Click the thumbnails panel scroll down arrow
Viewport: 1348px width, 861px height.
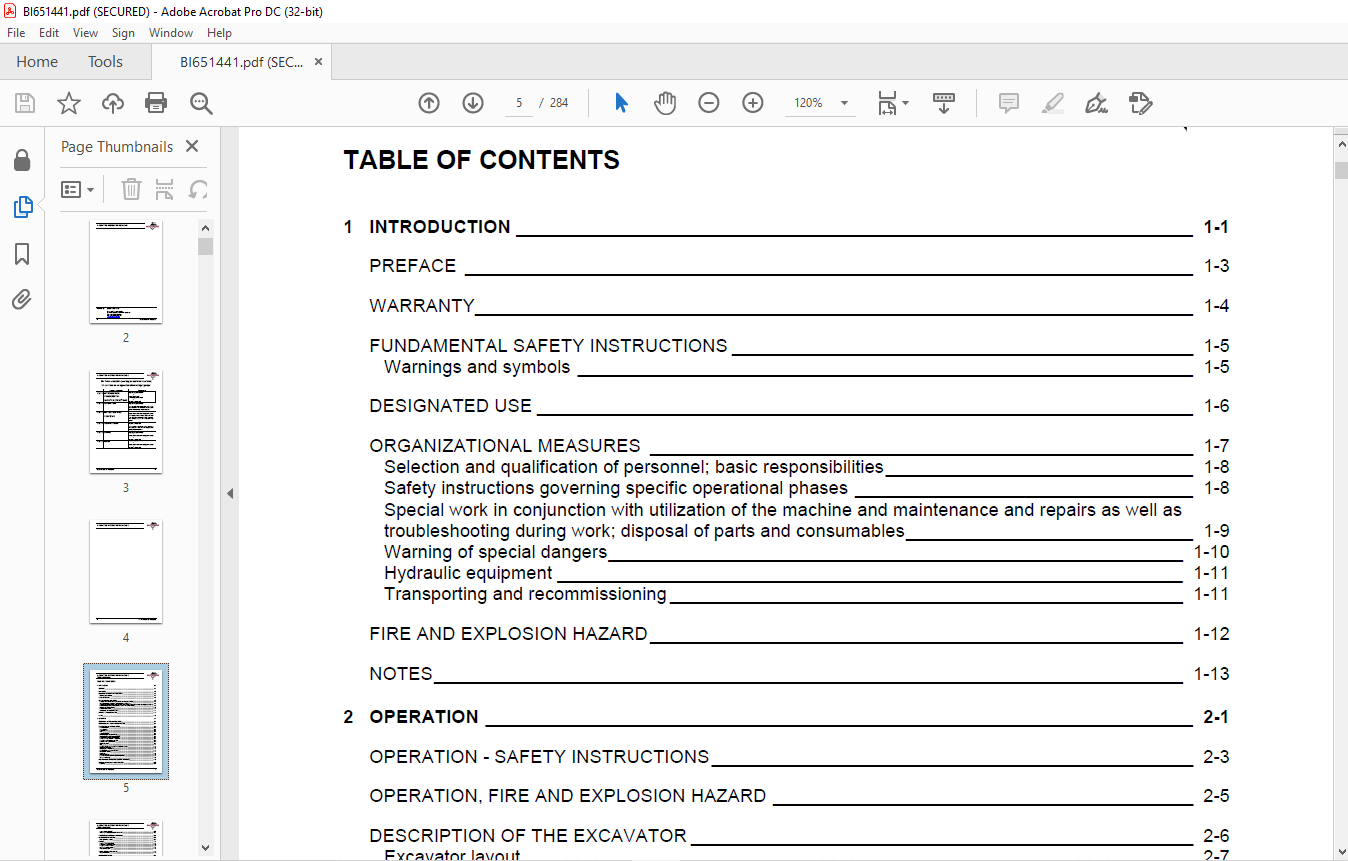pos(205,848)
